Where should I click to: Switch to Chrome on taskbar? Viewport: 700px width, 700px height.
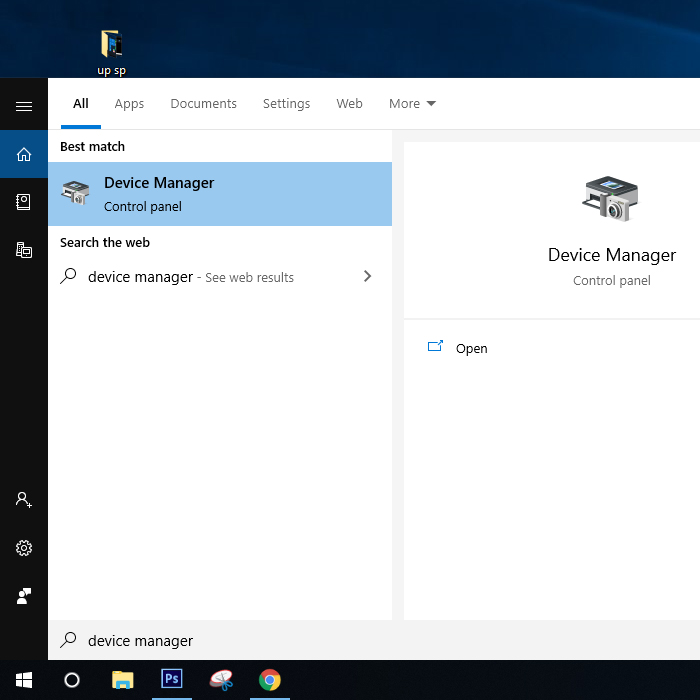[x=270, y=680]
